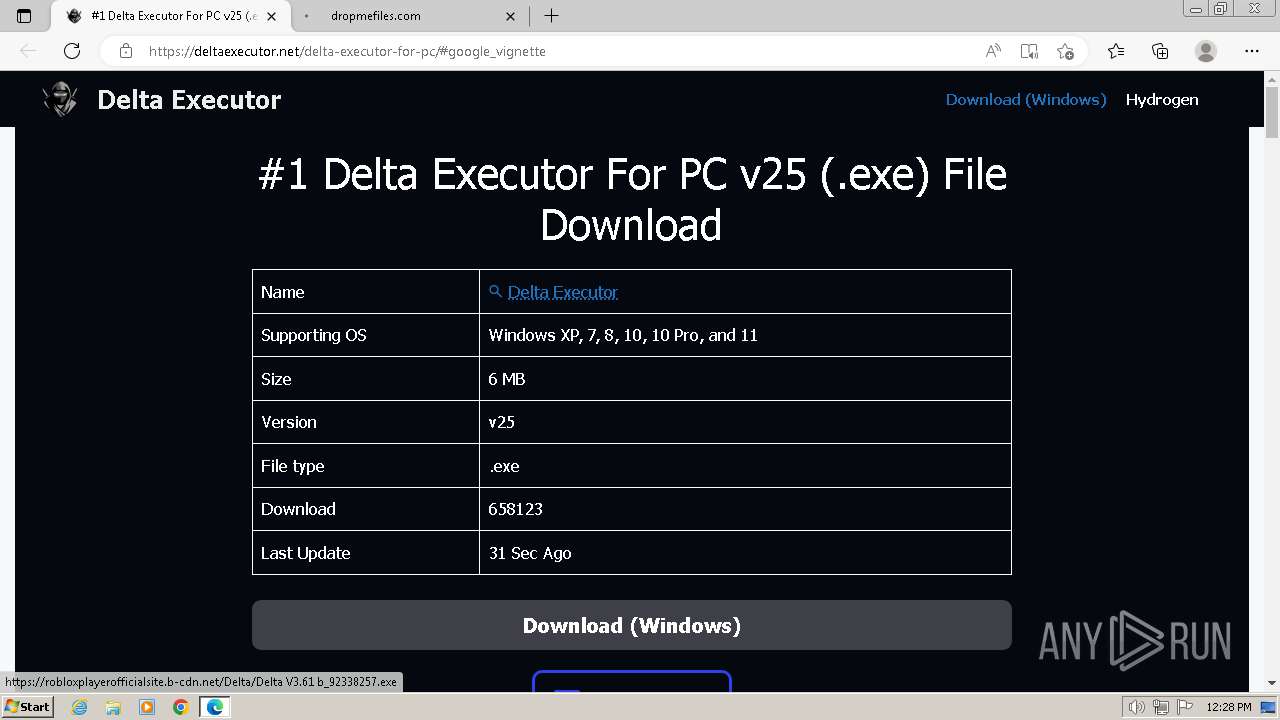This screenshot has width=1280, height=720.
Task: Open the Favorites list
Action: (1116, 51)
